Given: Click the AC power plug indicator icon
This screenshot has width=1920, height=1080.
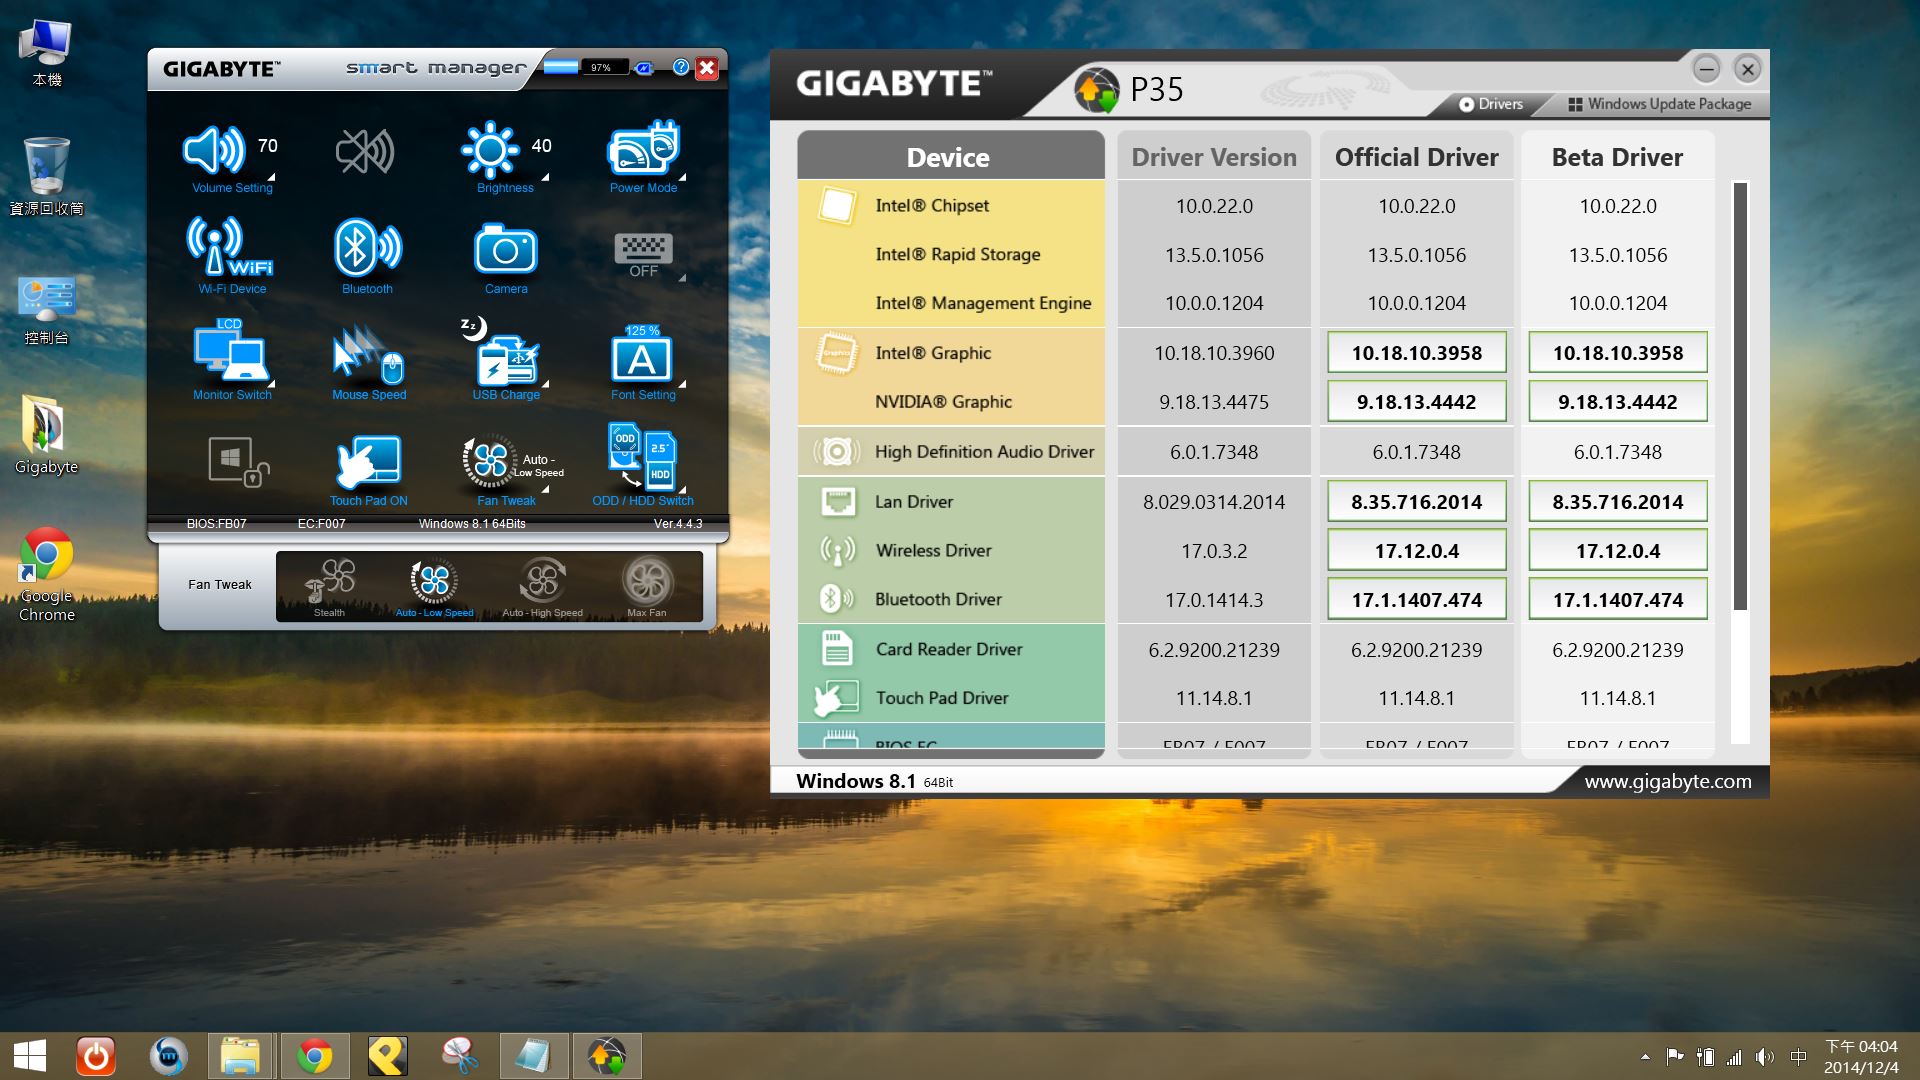Looking at the screenshot, I should point(645,68).
